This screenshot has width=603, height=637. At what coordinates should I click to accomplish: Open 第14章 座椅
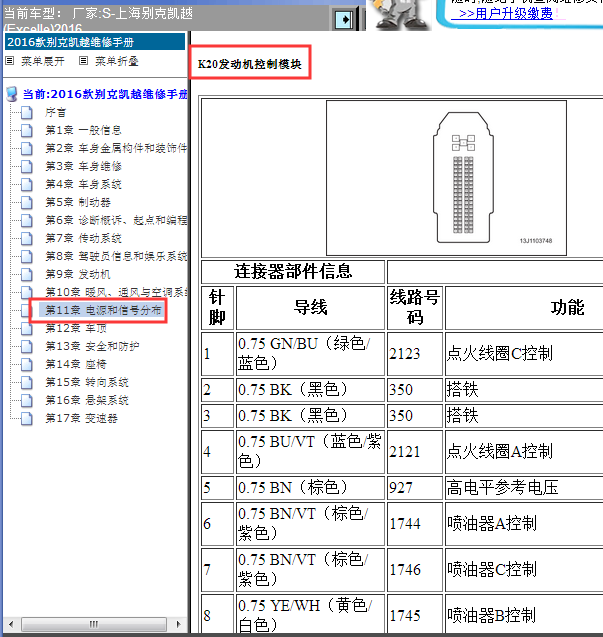coord(76,364)
